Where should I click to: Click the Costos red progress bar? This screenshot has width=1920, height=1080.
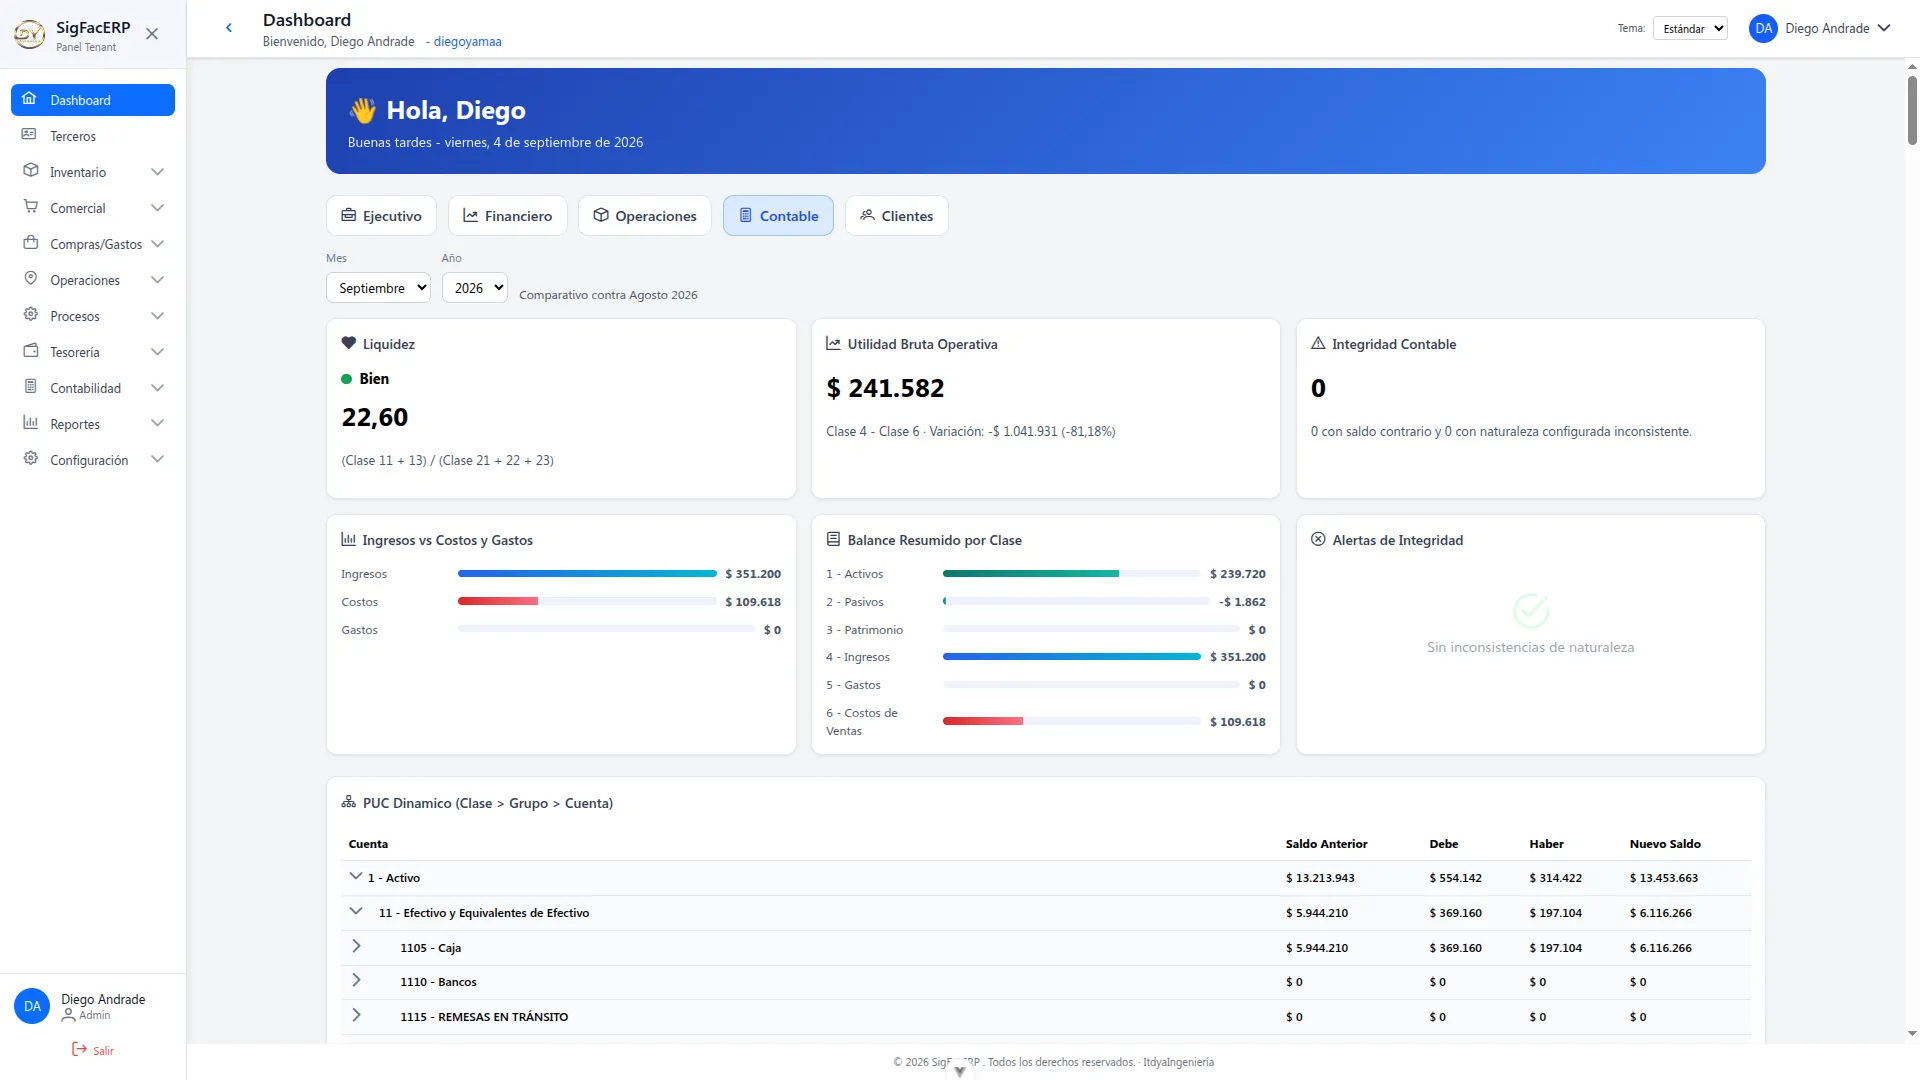click(498, 602)
